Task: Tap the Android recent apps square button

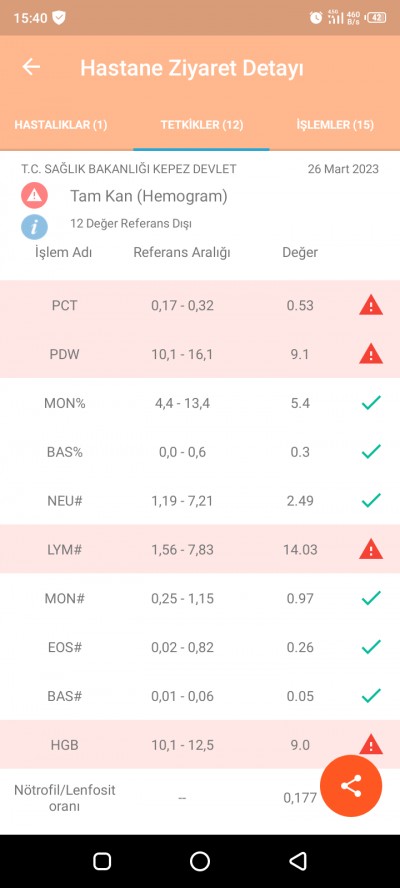Action: [x=102, y=861]
